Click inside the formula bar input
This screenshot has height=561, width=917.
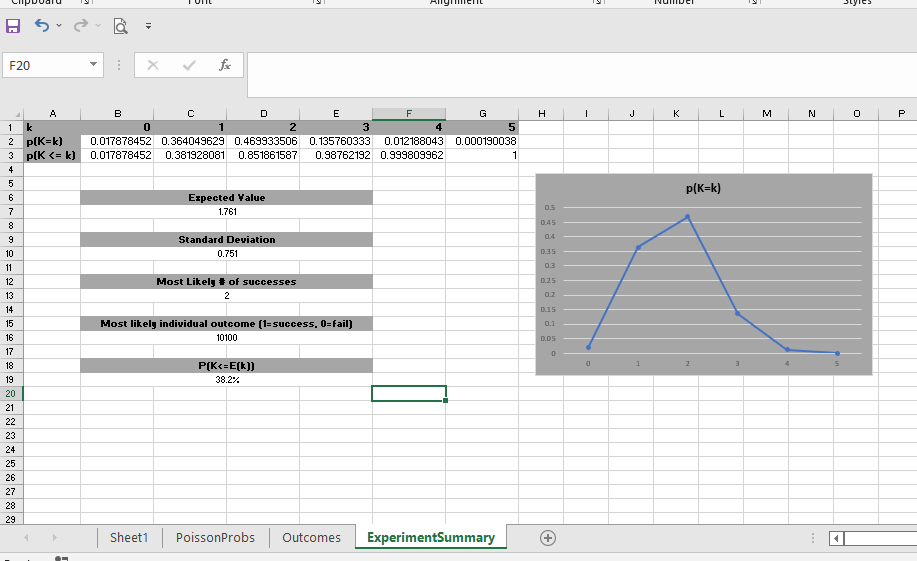pyautogui.click(x=580, y=65)
